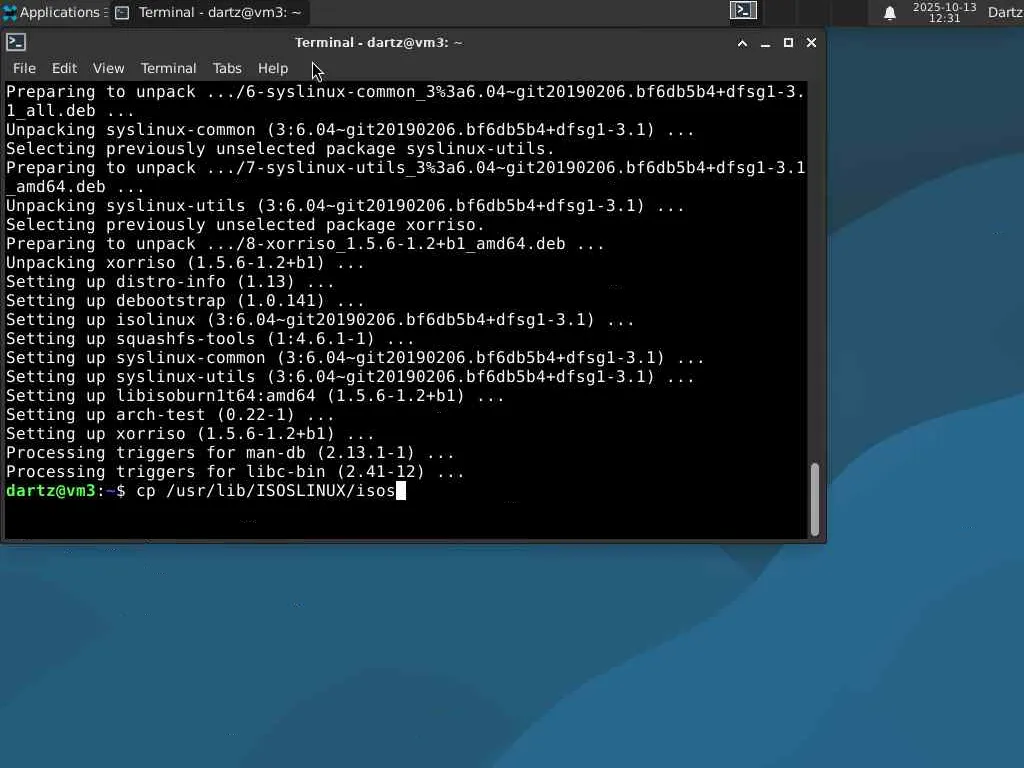This screenshot has height=768, width=1024.
Task: Open the Tabs menu
Action: coord(227,68)
